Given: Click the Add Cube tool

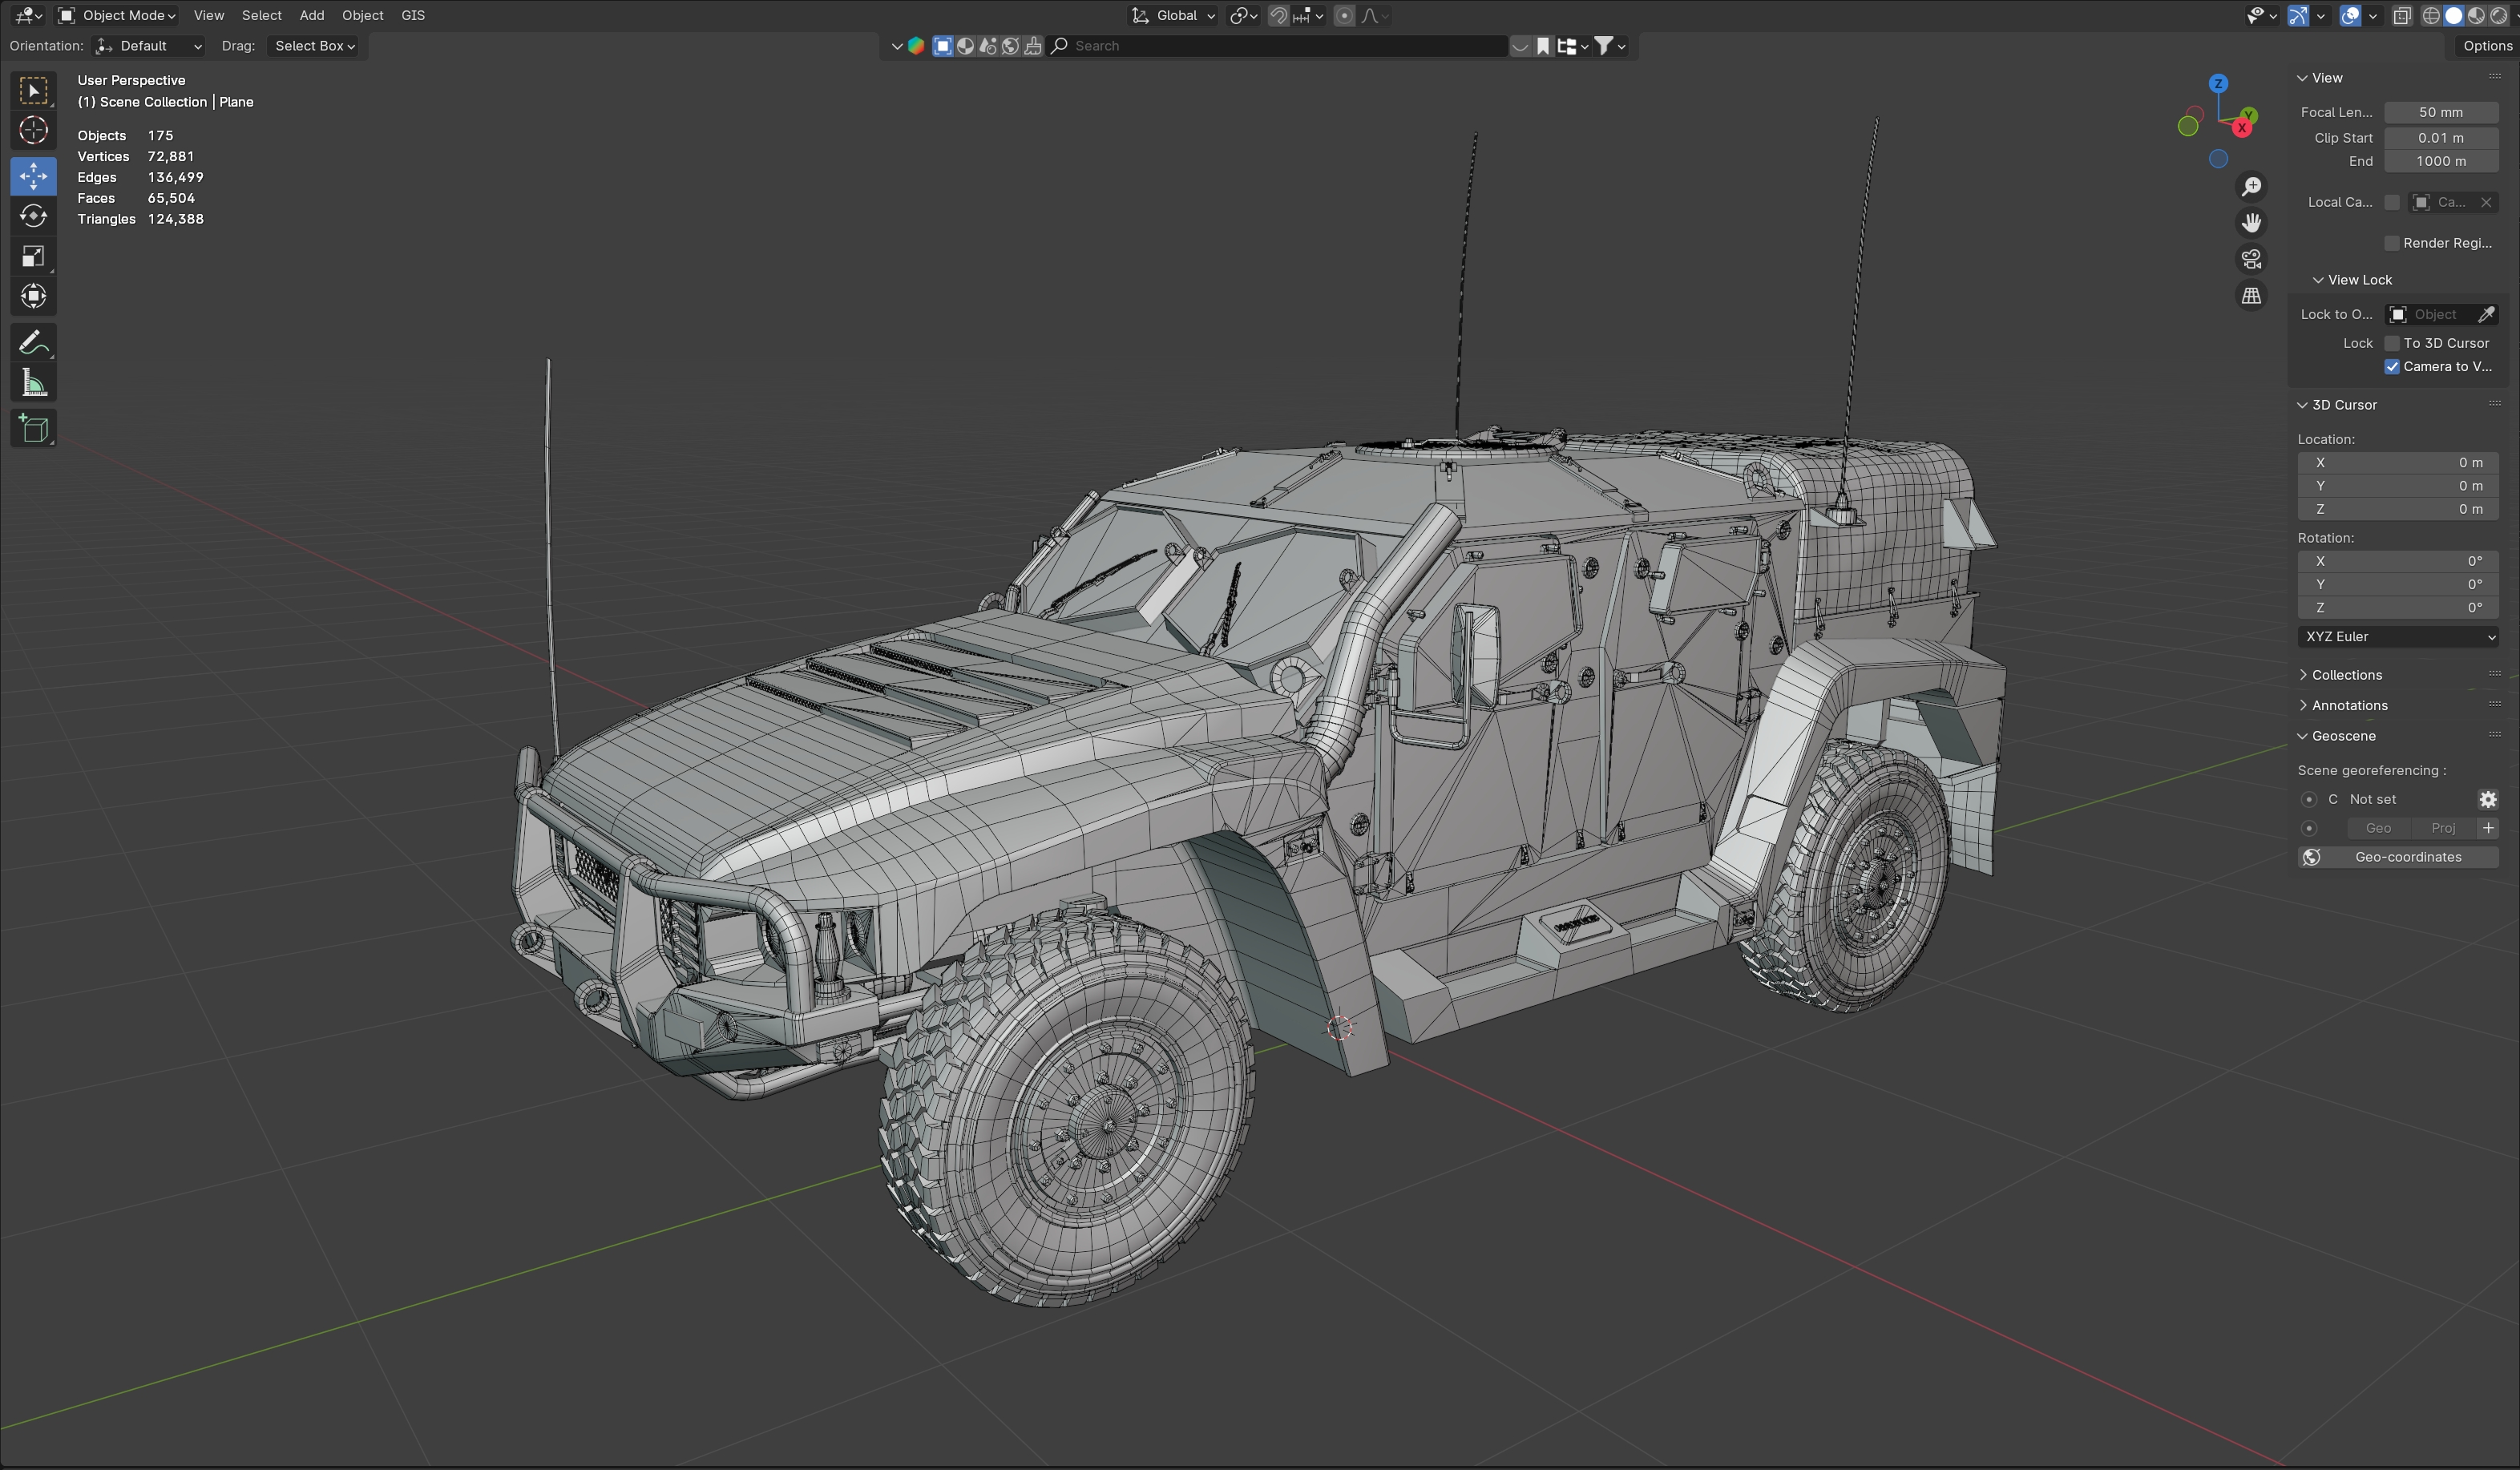Looking at the screenshot, I should [x=33, y=429].
